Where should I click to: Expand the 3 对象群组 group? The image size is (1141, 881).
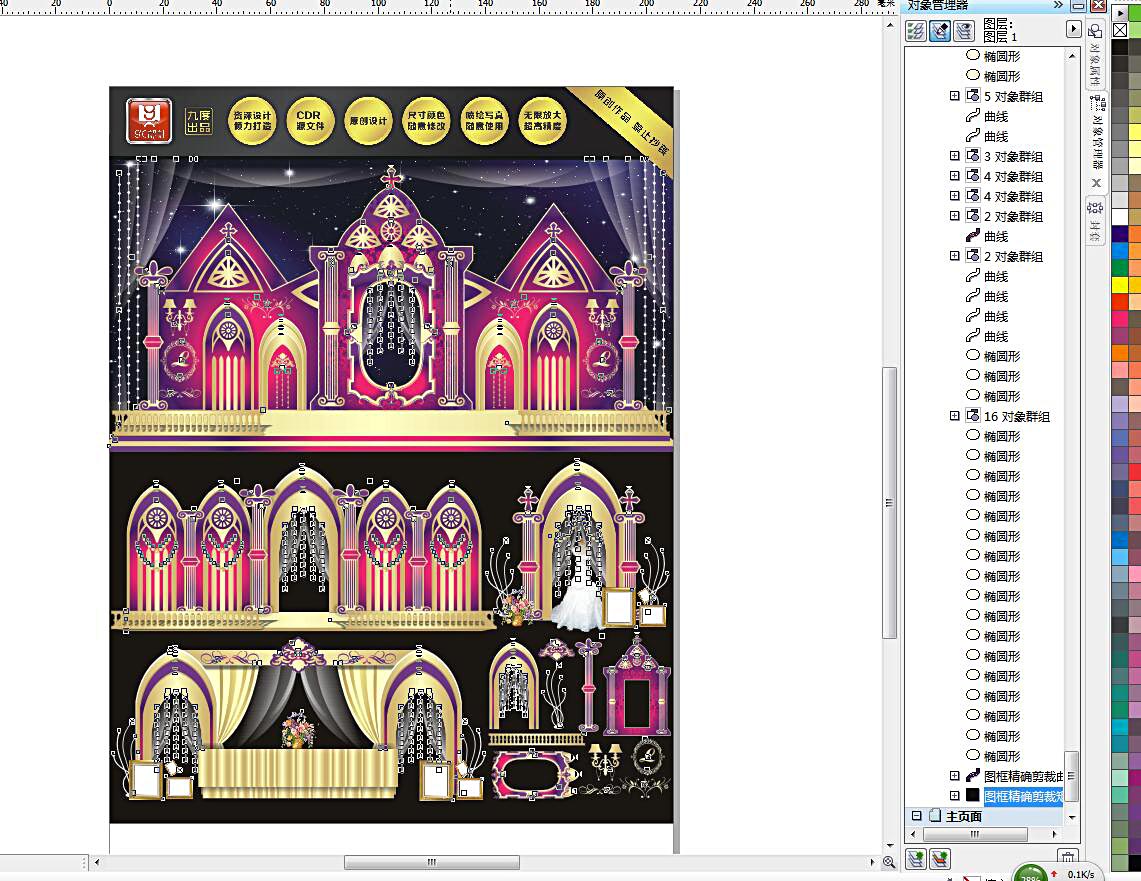coord(955,156)
